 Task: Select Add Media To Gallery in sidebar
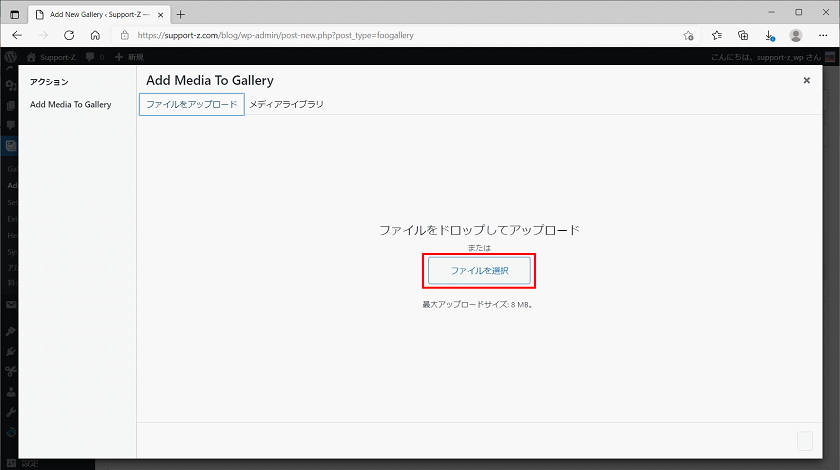71,104
